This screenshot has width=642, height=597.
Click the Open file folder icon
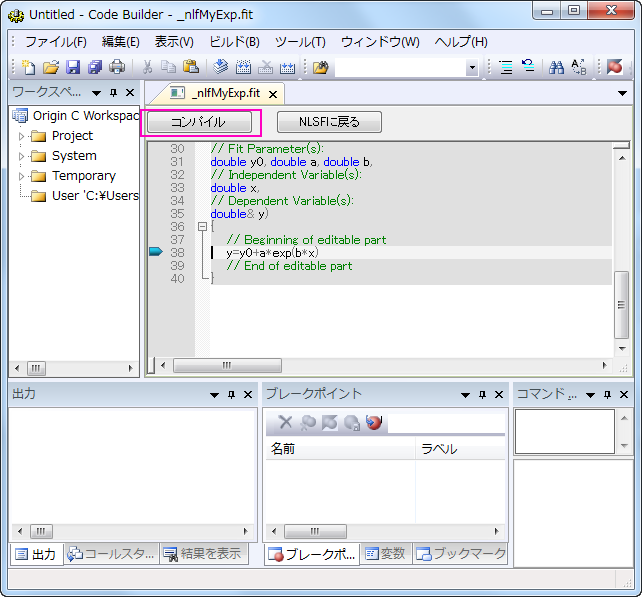[x=51, y=67]
